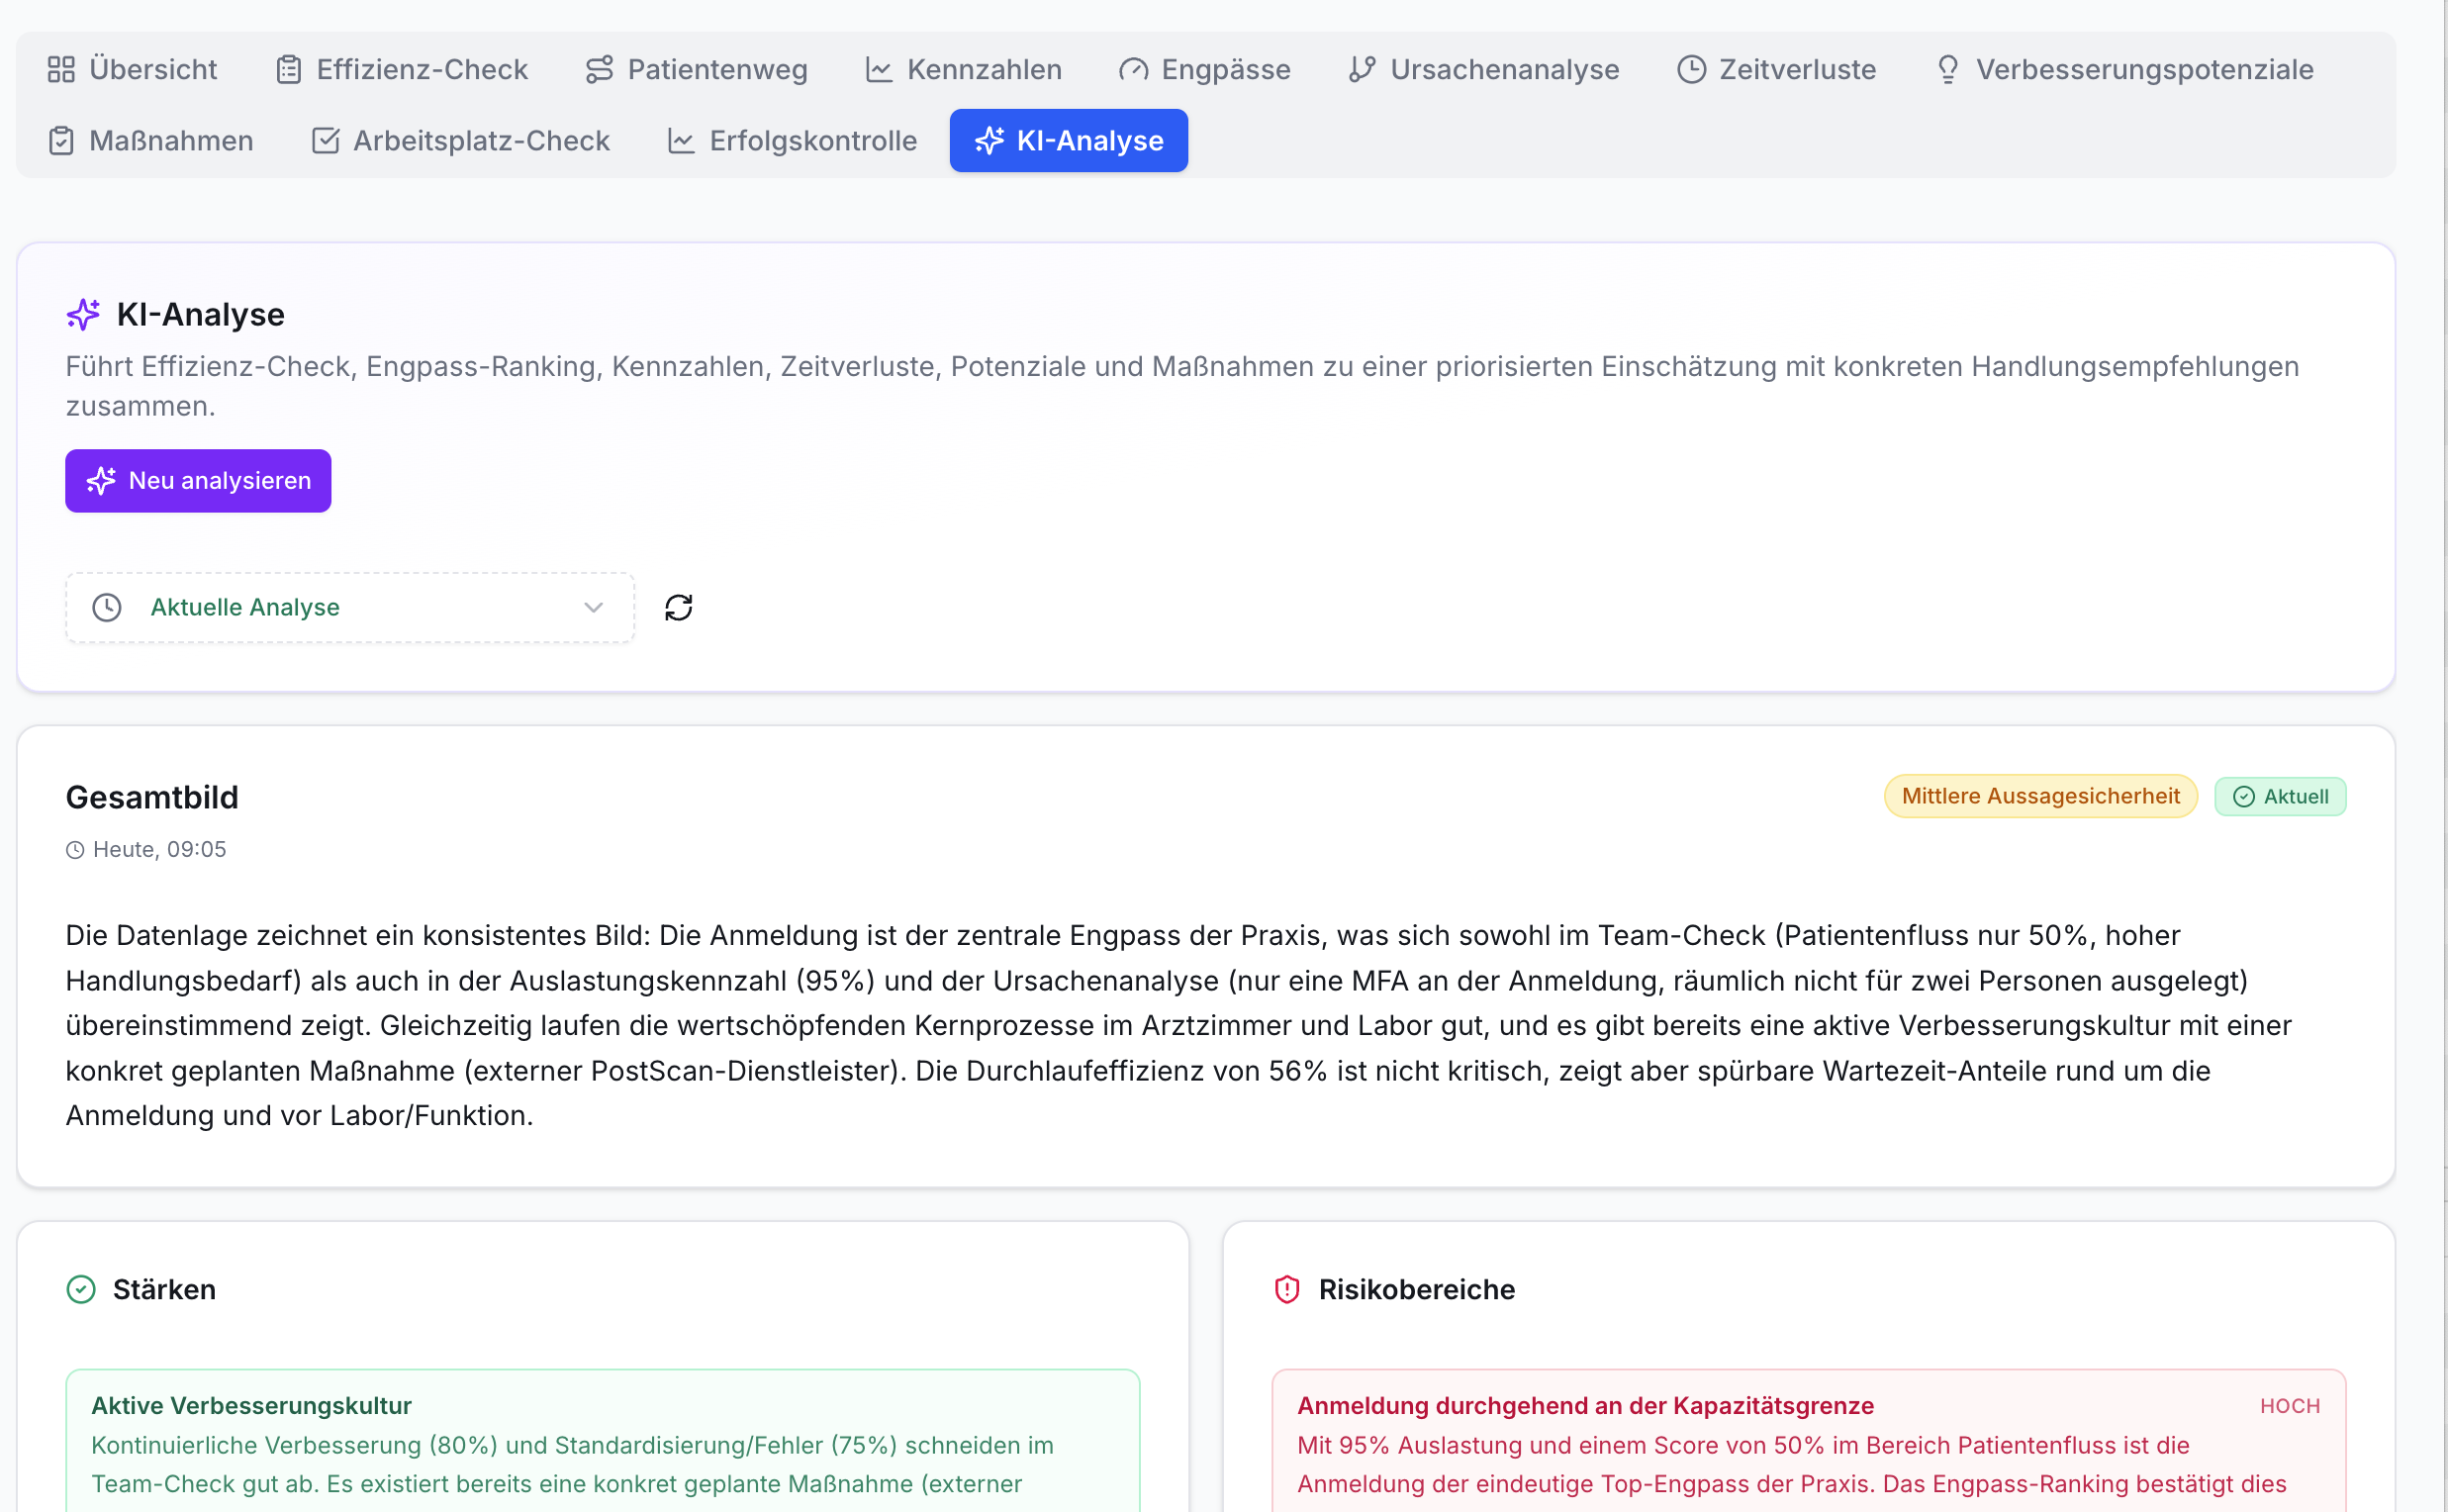Screen dimensions: 2448x1512
Task: Click the Anmeldung durchgehend an der Kapazitätsgrenze title
Action: 1585,1406
